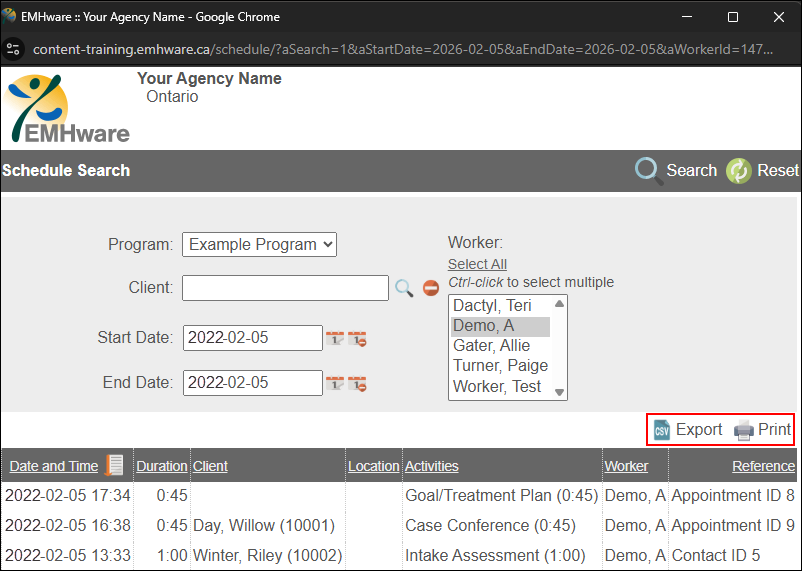Click into the Client text field
The height and width of the screenshot is (571, 802).
[285, 288]
